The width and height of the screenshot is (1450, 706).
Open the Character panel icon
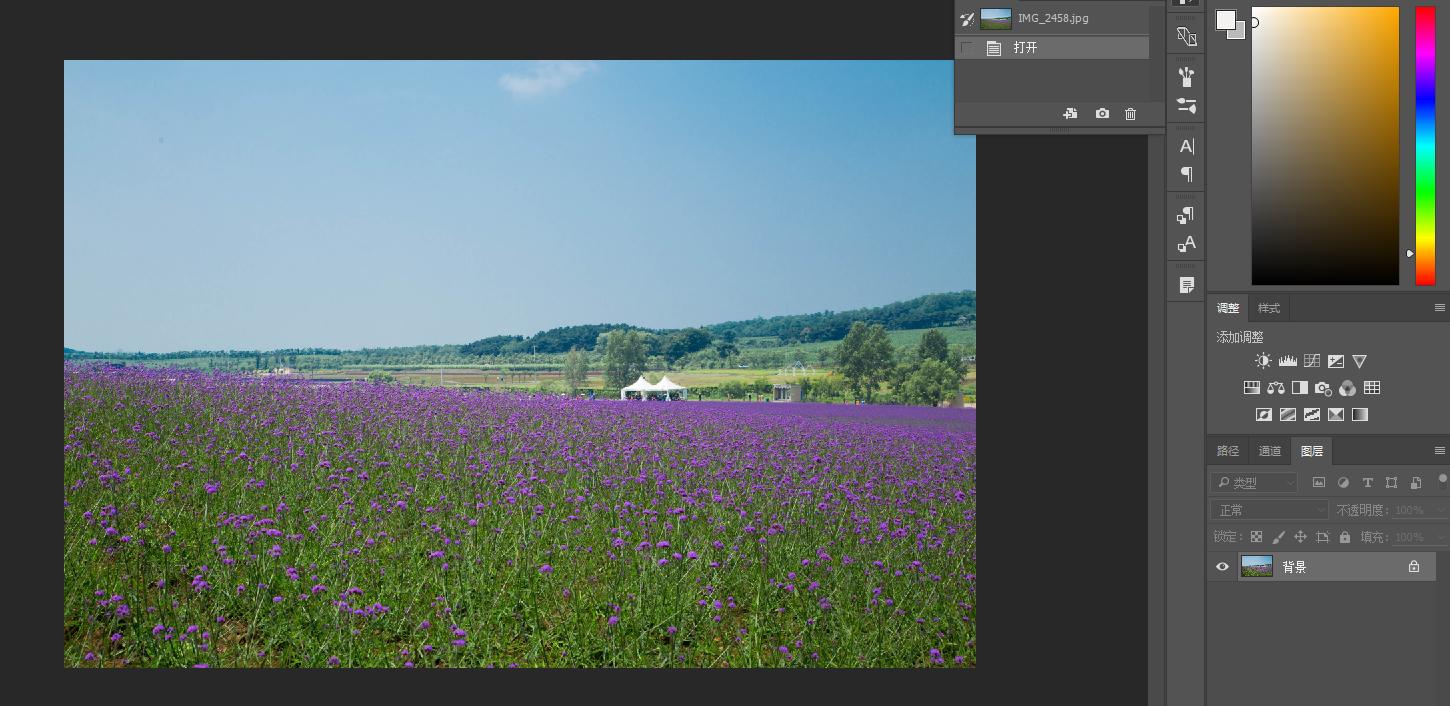pyautogui.click(x=1186, y=146)
